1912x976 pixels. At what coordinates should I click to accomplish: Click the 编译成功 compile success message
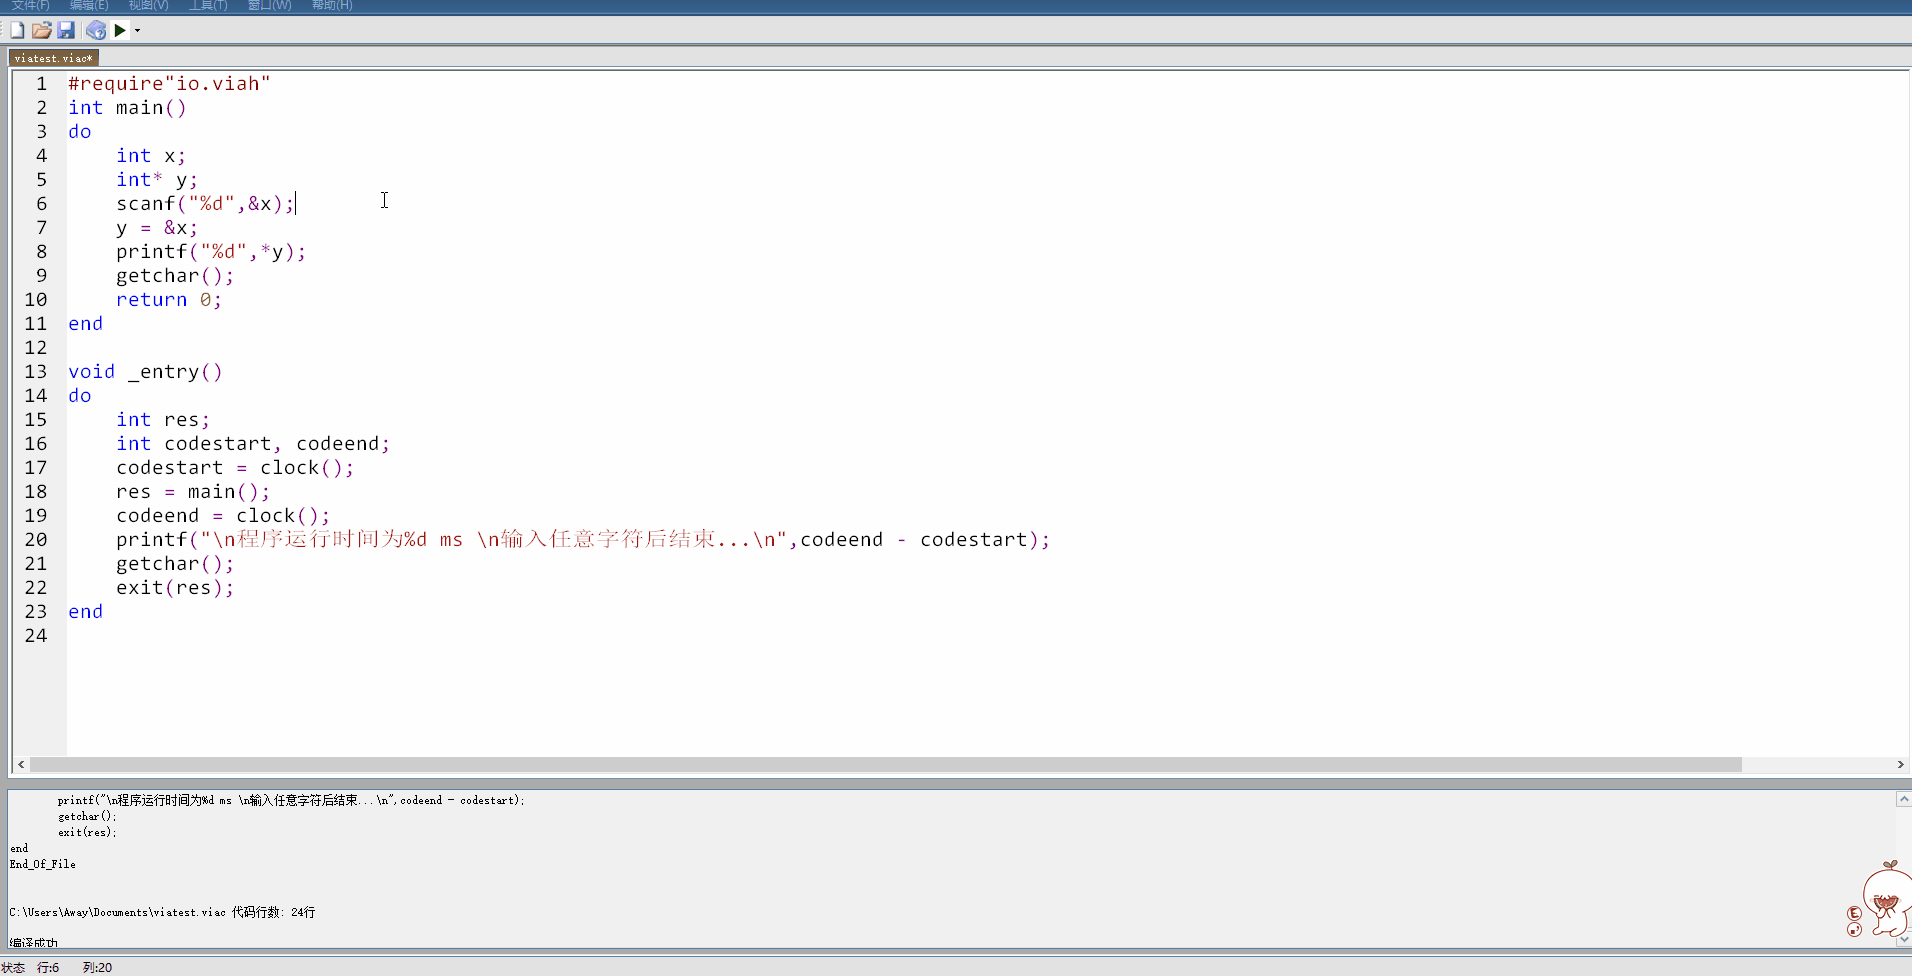point(32,941)
